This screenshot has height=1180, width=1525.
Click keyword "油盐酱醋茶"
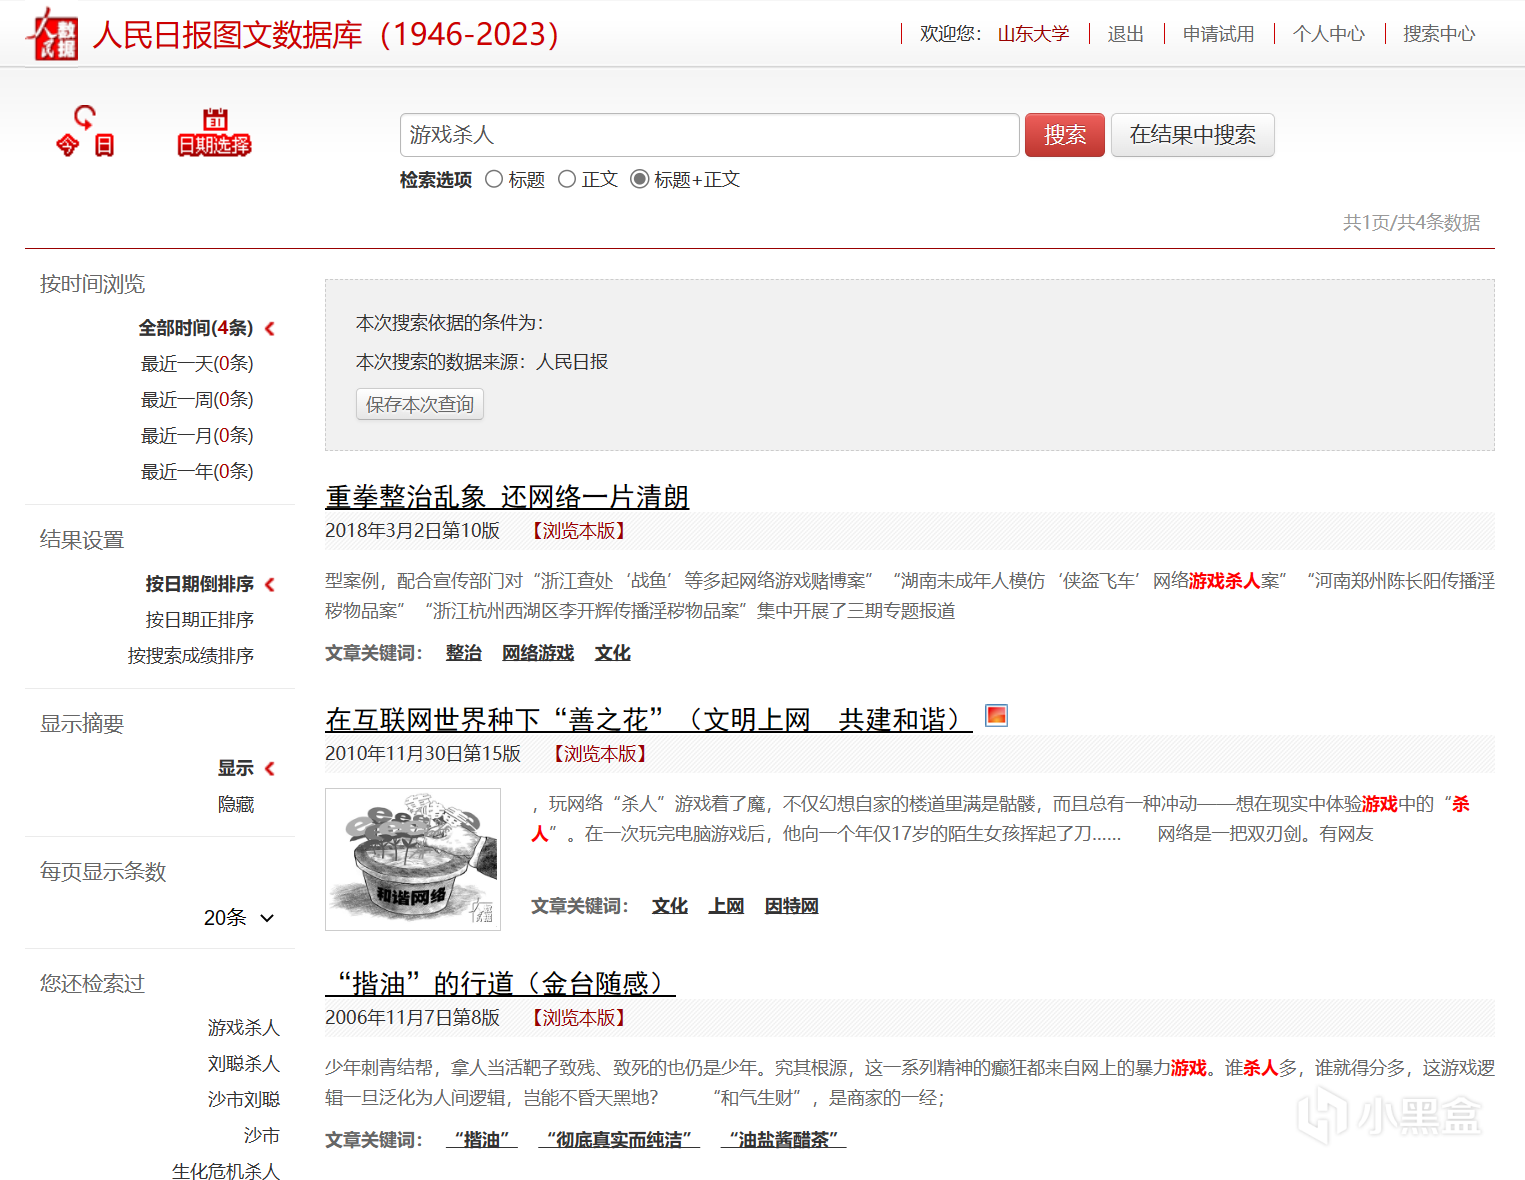click(x=783, y=1140)
